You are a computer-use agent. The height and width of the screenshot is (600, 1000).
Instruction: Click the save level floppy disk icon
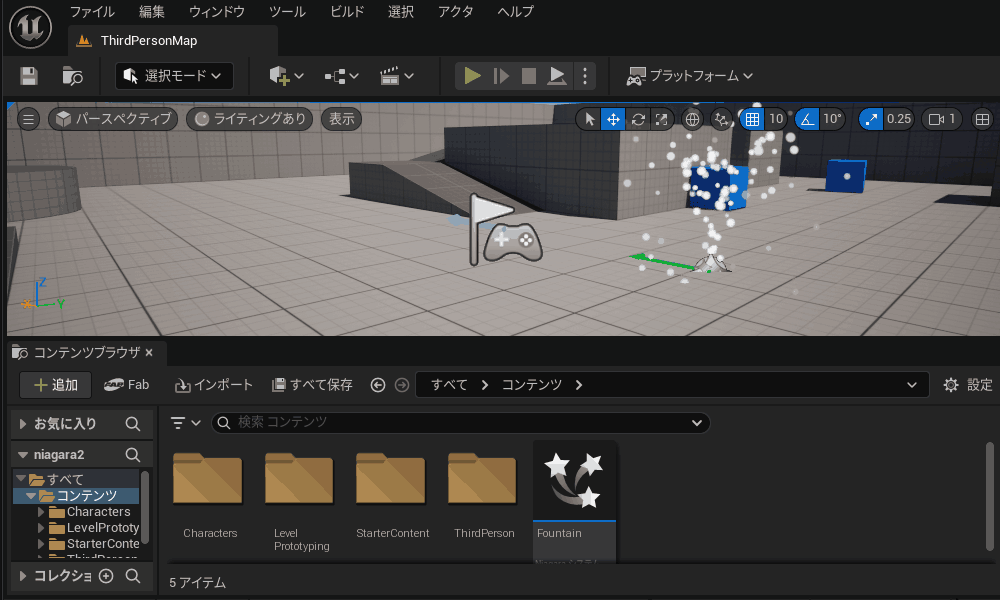point(29,76)
